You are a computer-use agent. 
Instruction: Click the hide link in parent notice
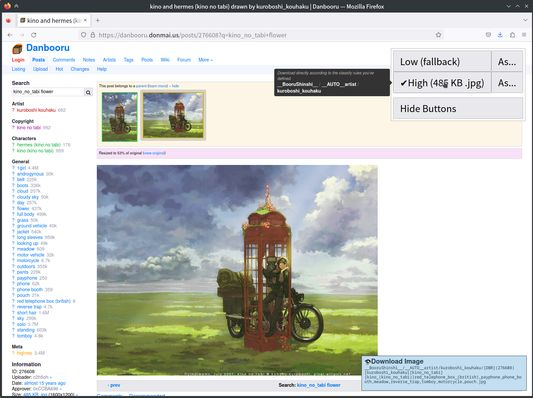pyautogui.click(x=175, y=86)
